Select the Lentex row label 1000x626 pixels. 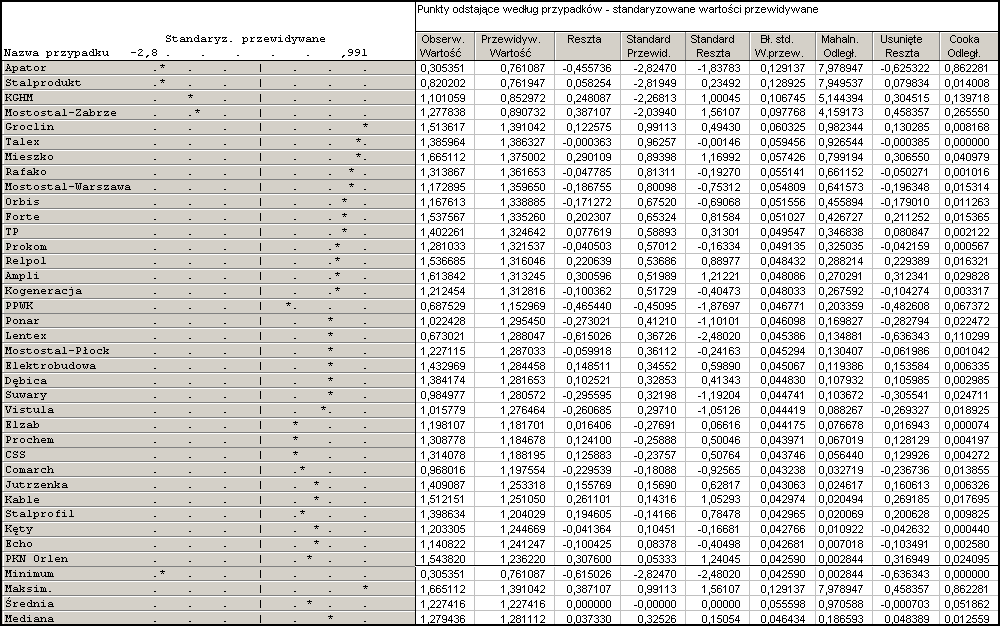[x=26, y=336]
